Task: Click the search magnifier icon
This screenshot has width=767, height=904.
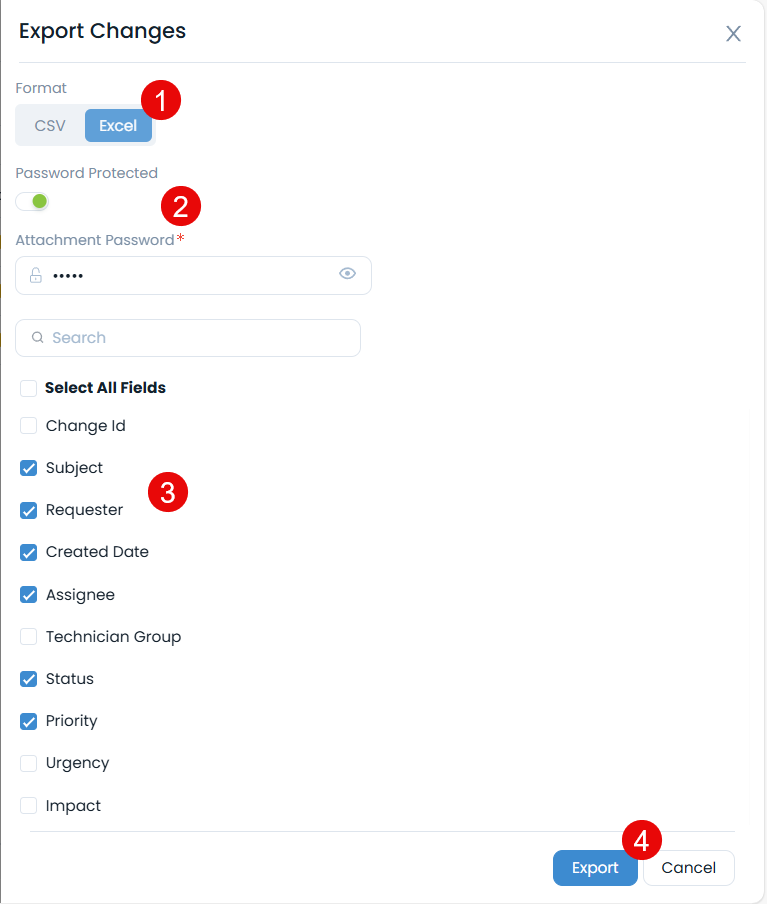Action: pos(38,338)
